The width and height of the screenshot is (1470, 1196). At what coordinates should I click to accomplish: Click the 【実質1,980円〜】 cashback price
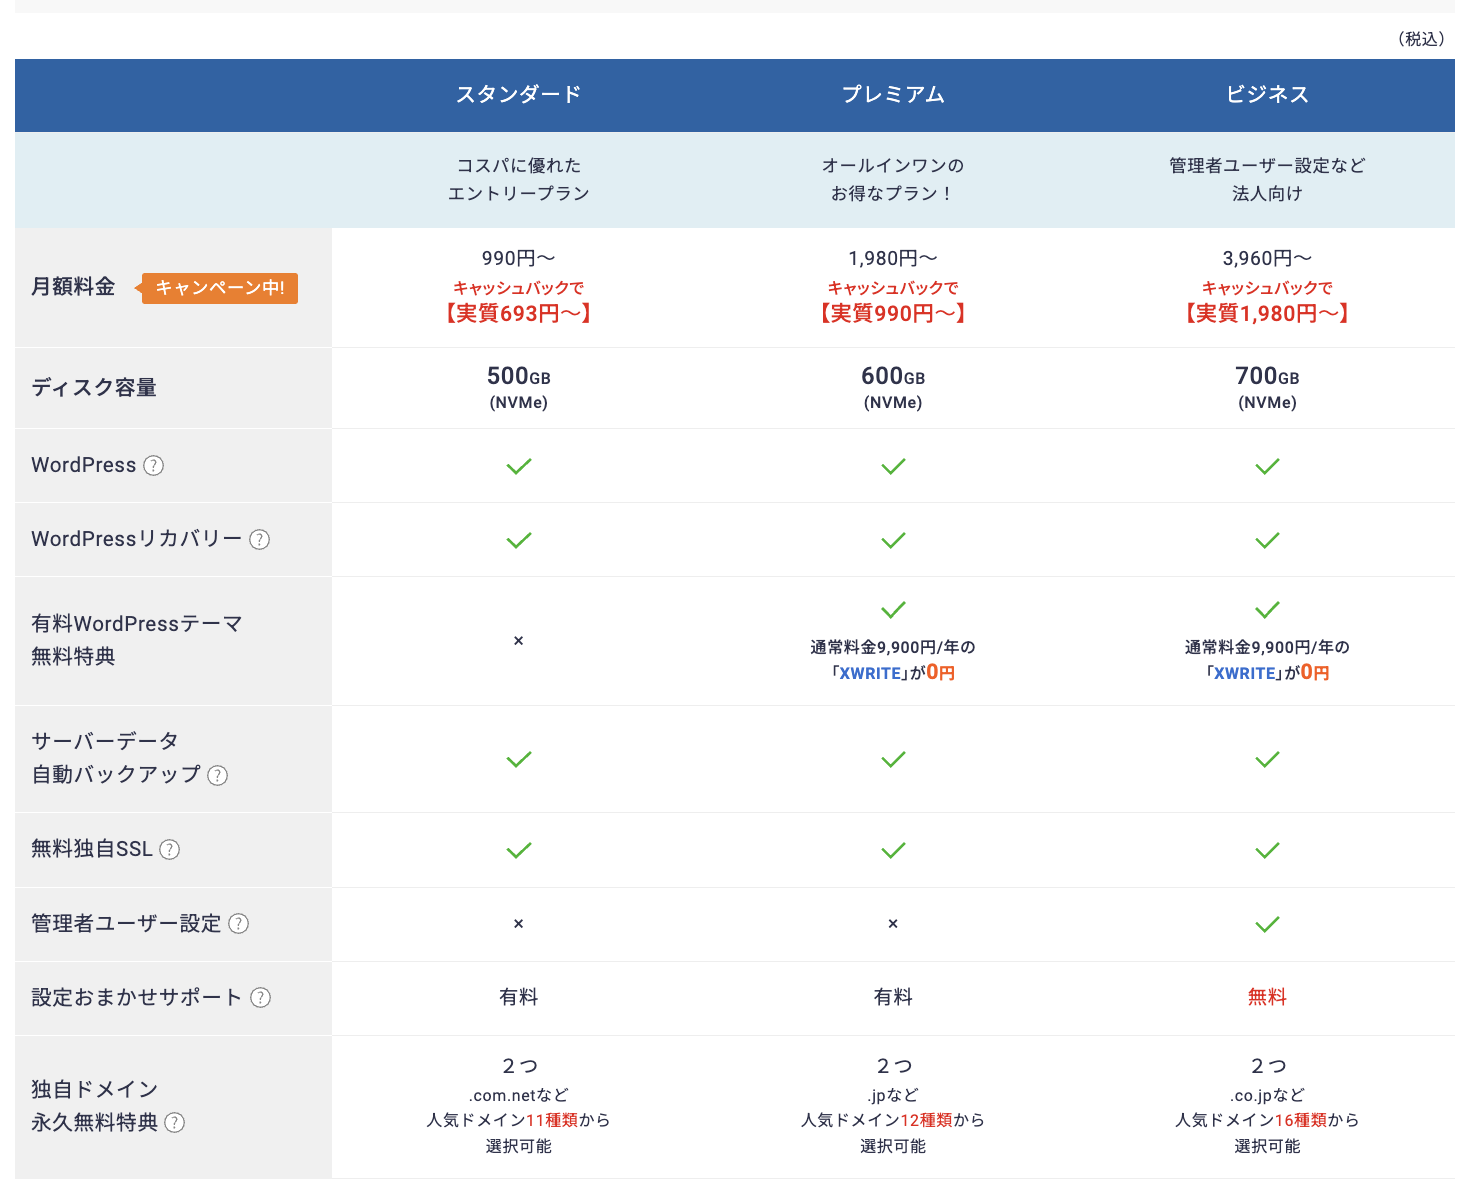coord(1267,314)
